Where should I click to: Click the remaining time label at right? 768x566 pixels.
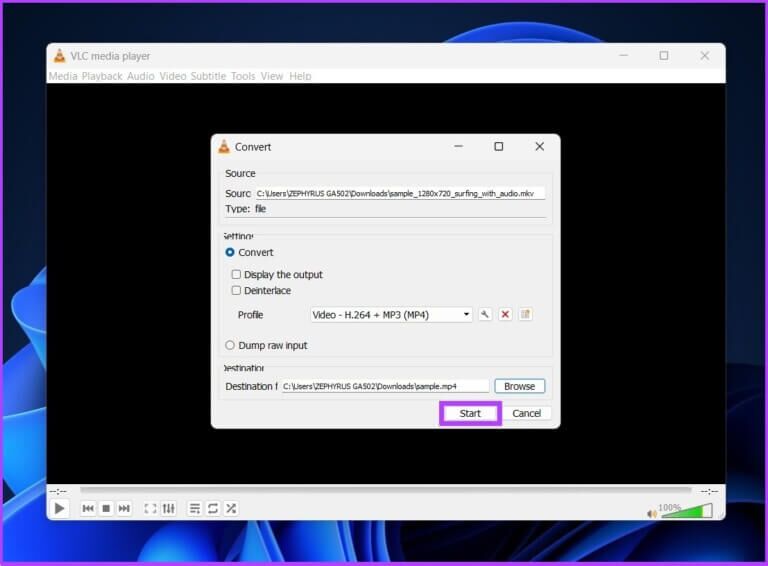click(709, 491)
